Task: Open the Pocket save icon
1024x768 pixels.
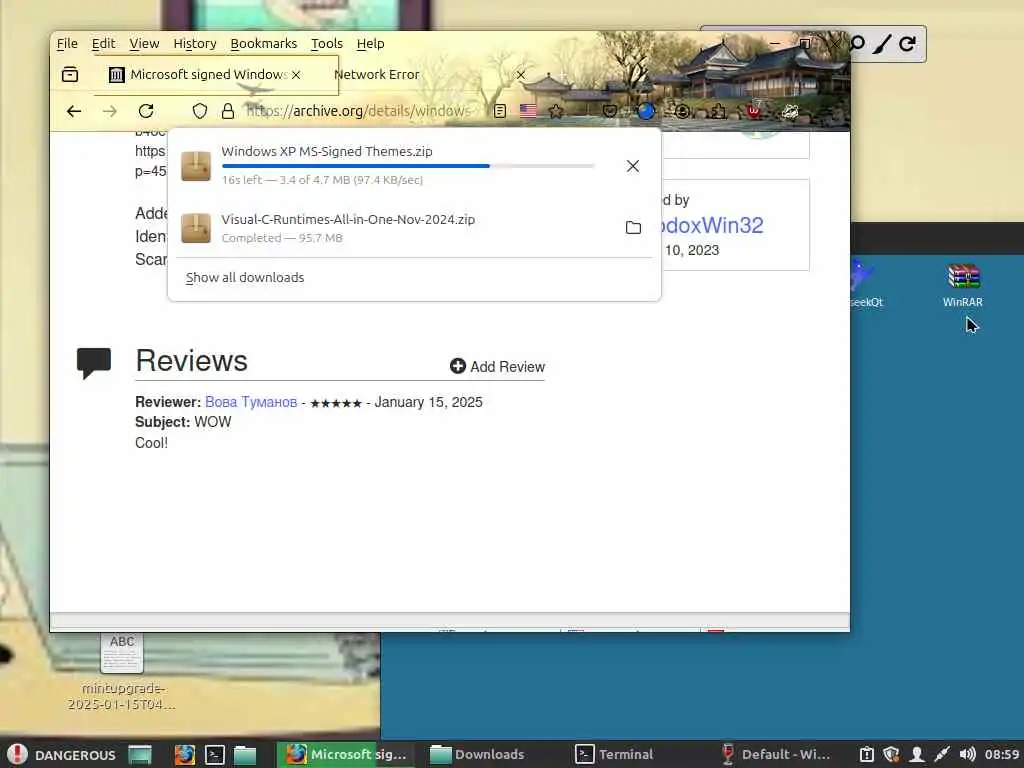Action: click(x=611, y=111)
